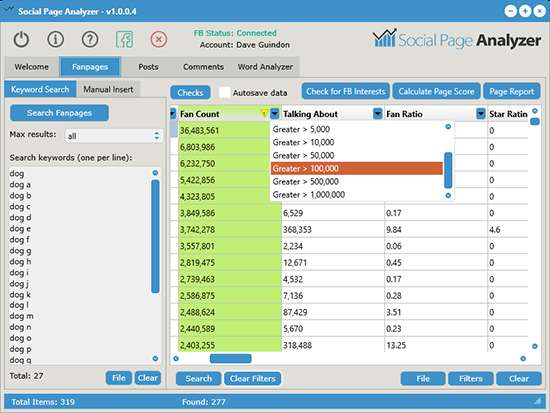This screenshot has height=413, width=550.
Task: Toggle the Autosave data checkbox
Action: (224, 93)
